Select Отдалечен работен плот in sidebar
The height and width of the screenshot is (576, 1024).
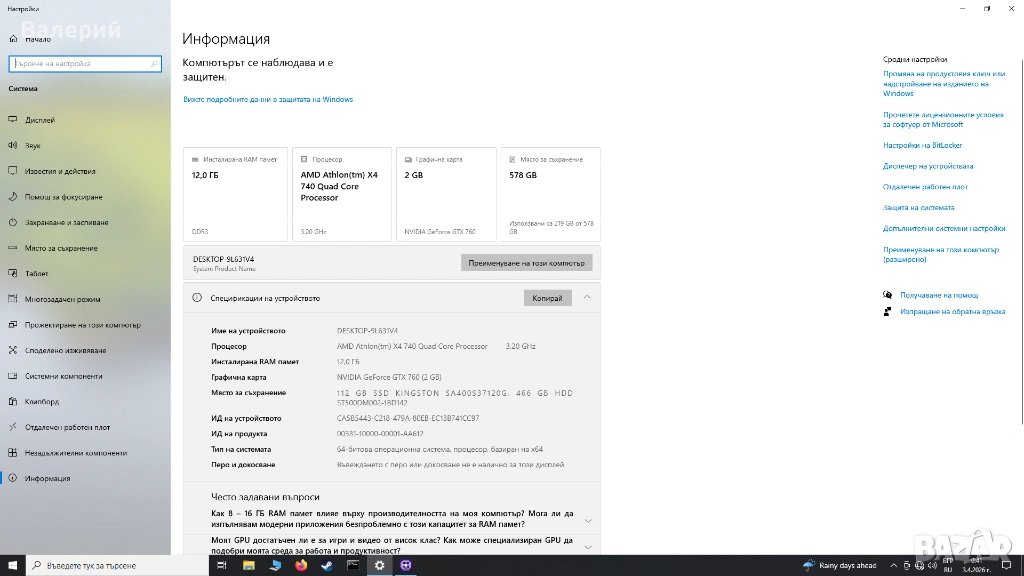coord(67,427)
